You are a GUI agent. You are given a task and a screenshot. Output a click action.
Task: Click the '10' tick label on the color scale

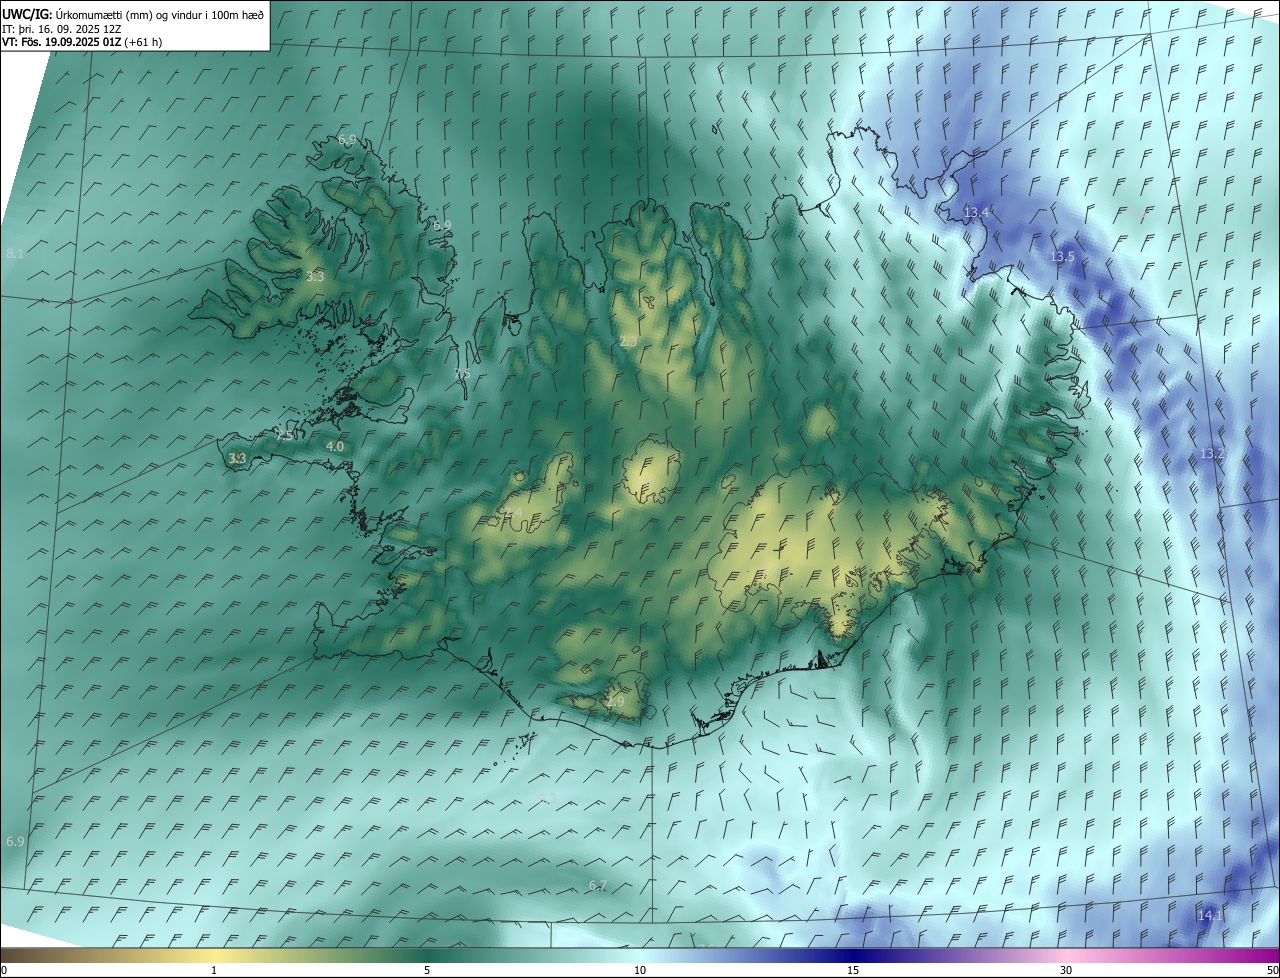[640, 970]
